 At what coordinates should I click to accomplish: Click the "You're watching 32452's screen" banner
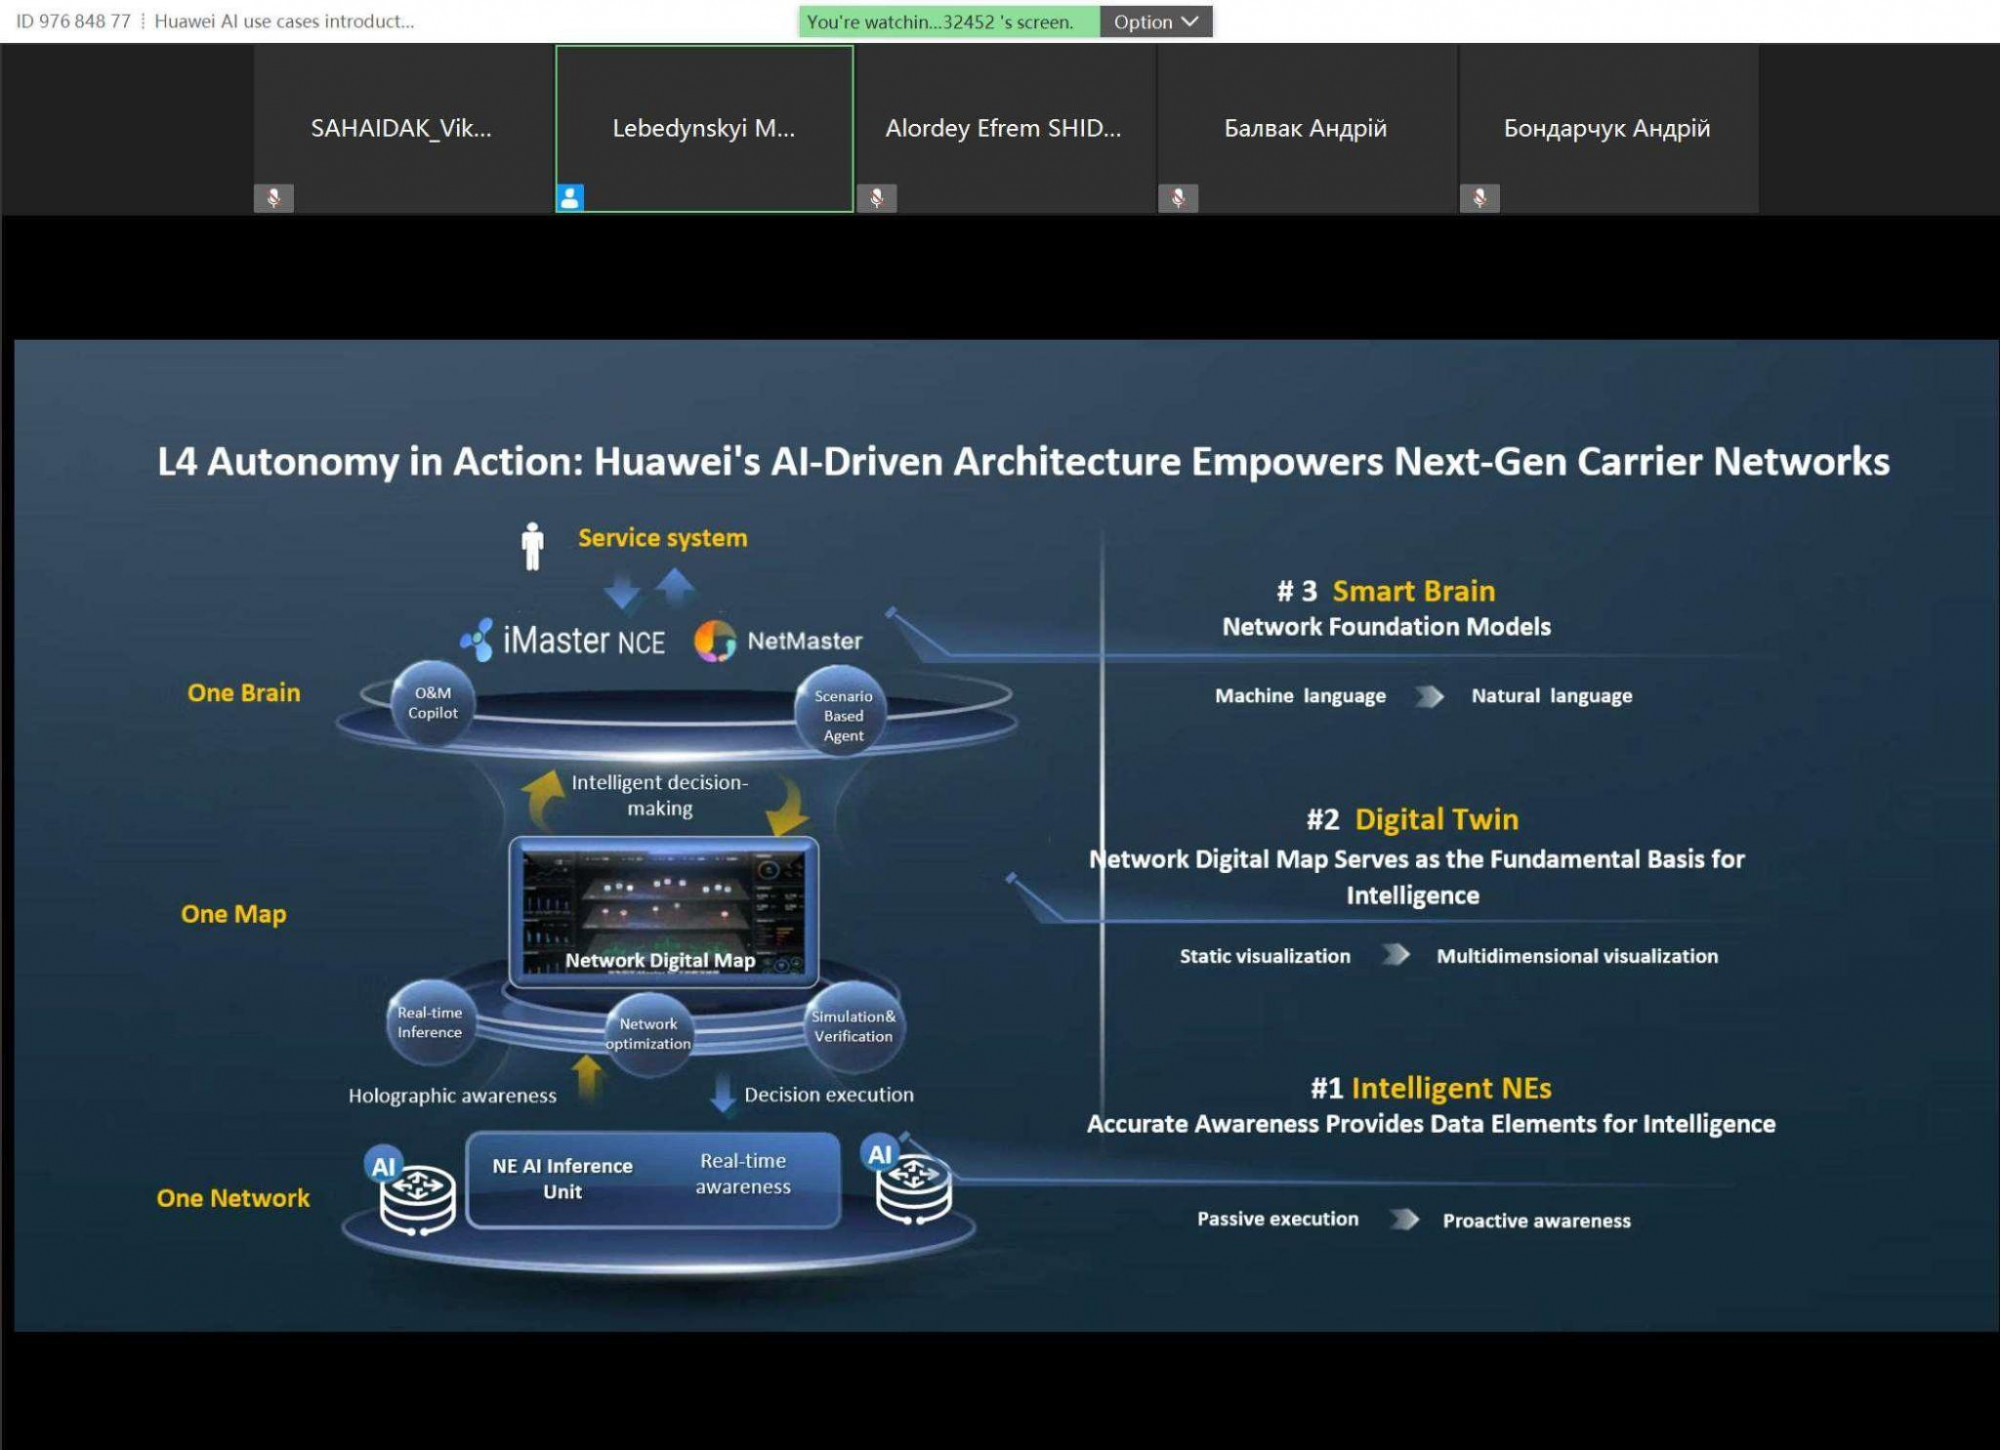[x=949, y=22]
